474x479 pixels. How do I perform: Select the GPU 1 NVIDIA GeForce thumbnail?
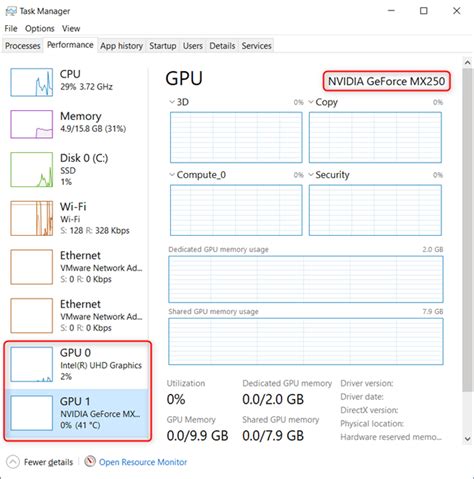tap(31, 413)
